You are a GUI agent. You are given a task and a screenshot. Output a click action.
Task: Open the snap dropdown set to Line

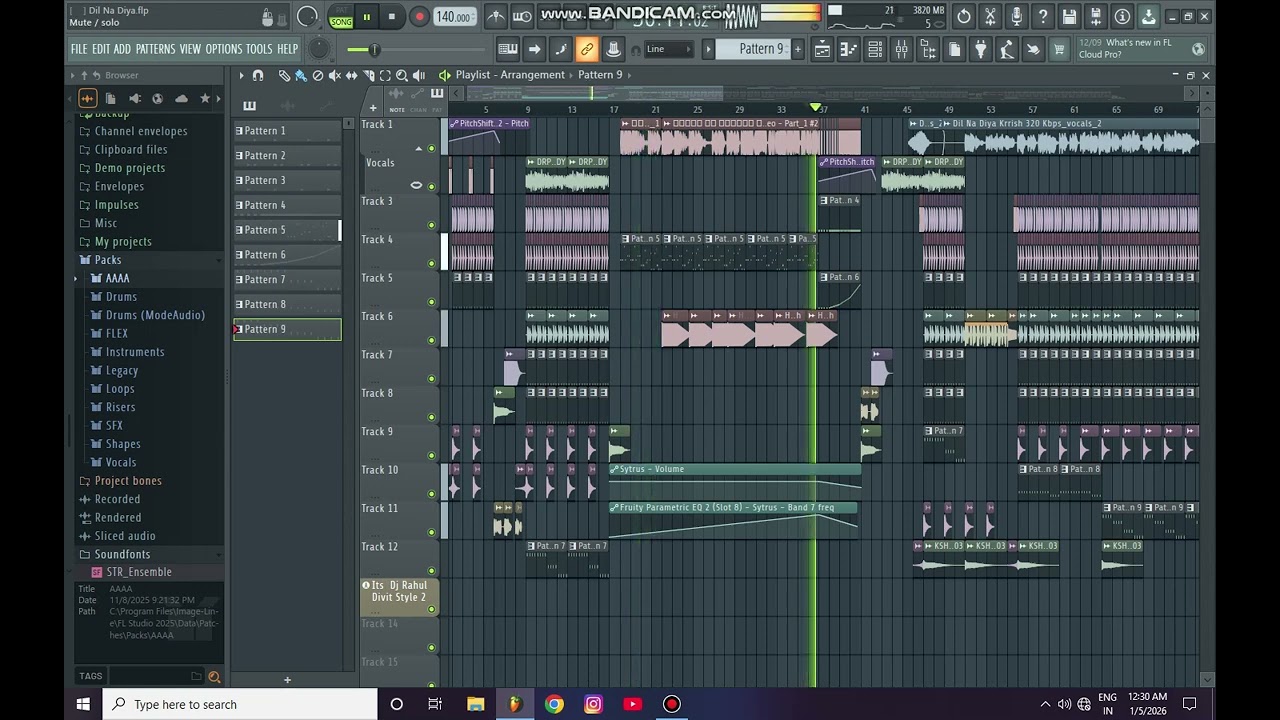tap(669, 49)
